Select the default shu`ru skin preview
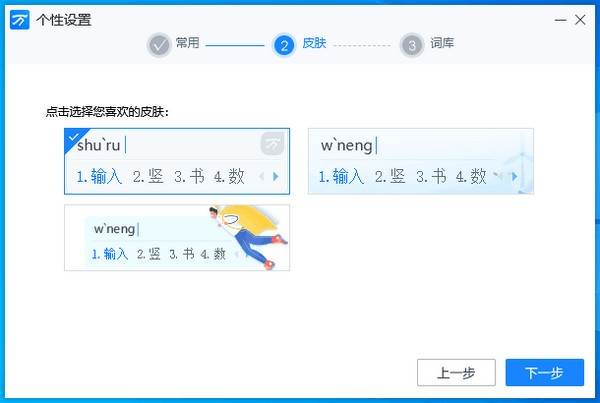The width and height of the screenshot is (600, 403). (177, 161)
